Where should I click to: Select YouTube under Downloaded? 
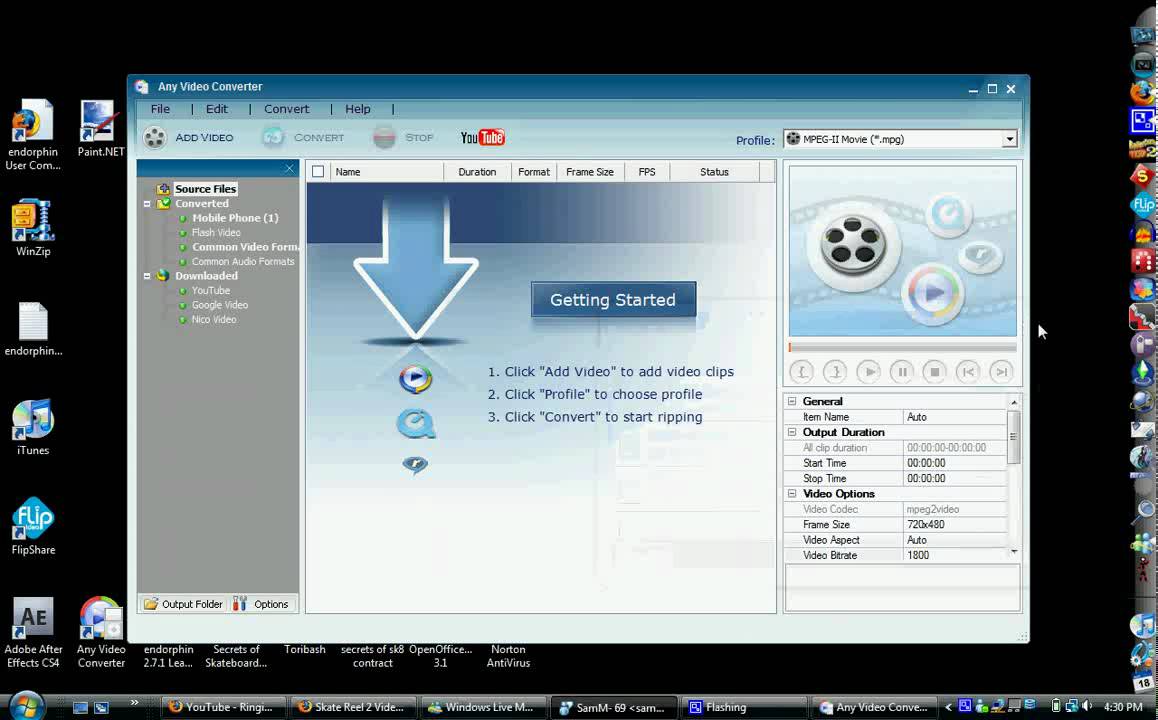pos(210,290)
